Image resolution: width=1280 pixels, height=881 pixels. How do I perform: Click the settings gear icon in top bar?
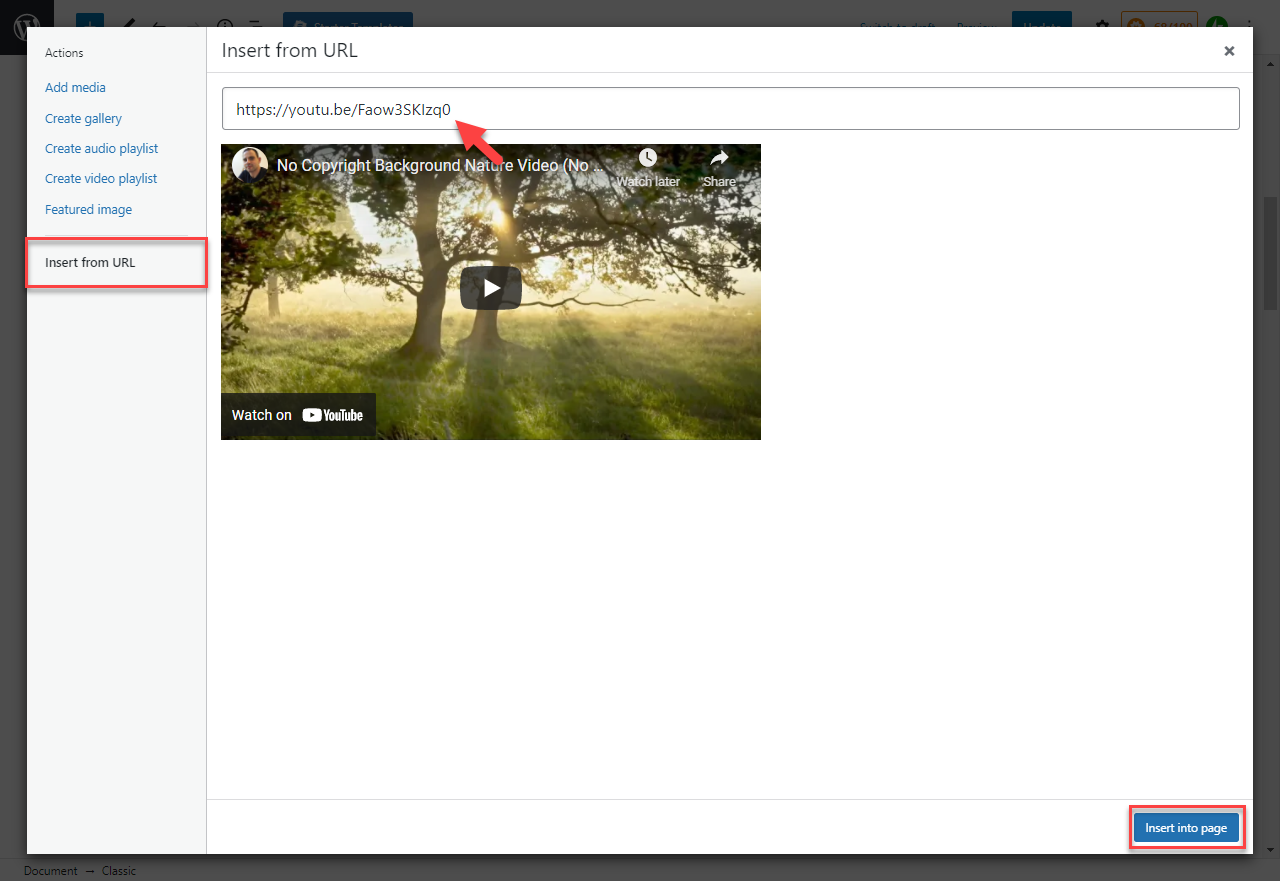[x=1102, y=26]
